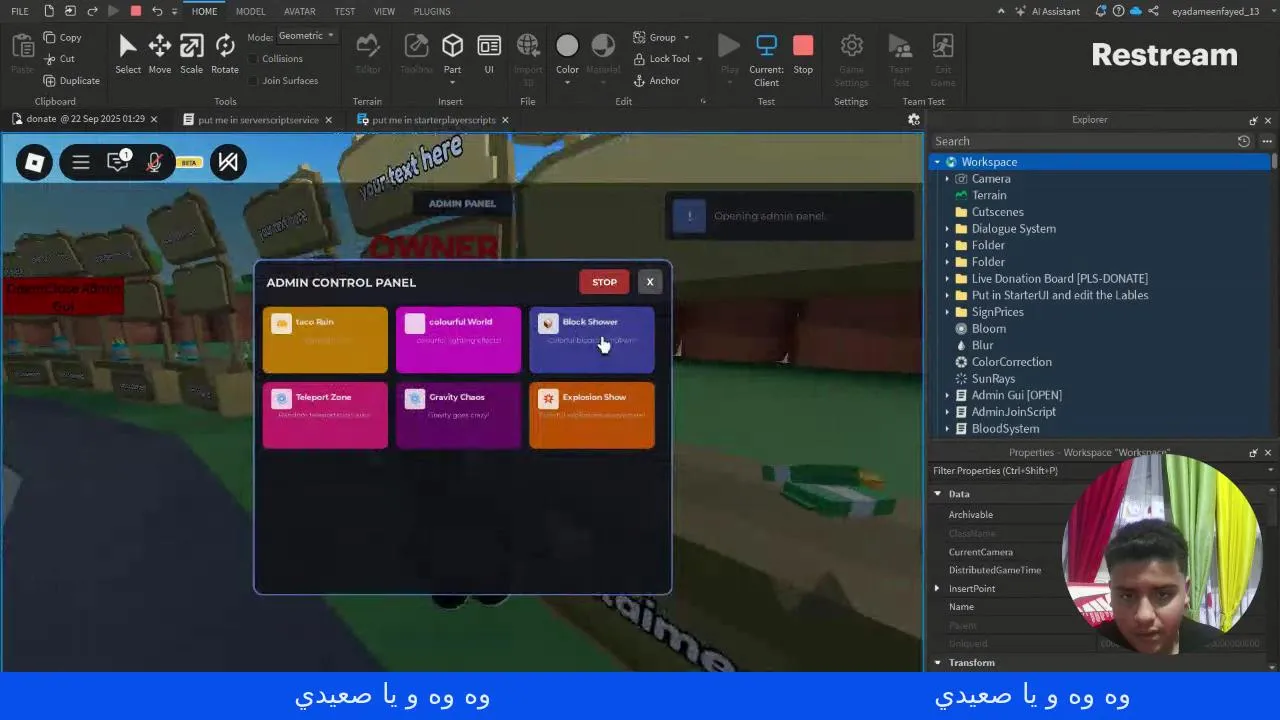Click the share collaboration icon
The height and width of the screenshot is (720, 1280).
click(x=1152, y=11)
